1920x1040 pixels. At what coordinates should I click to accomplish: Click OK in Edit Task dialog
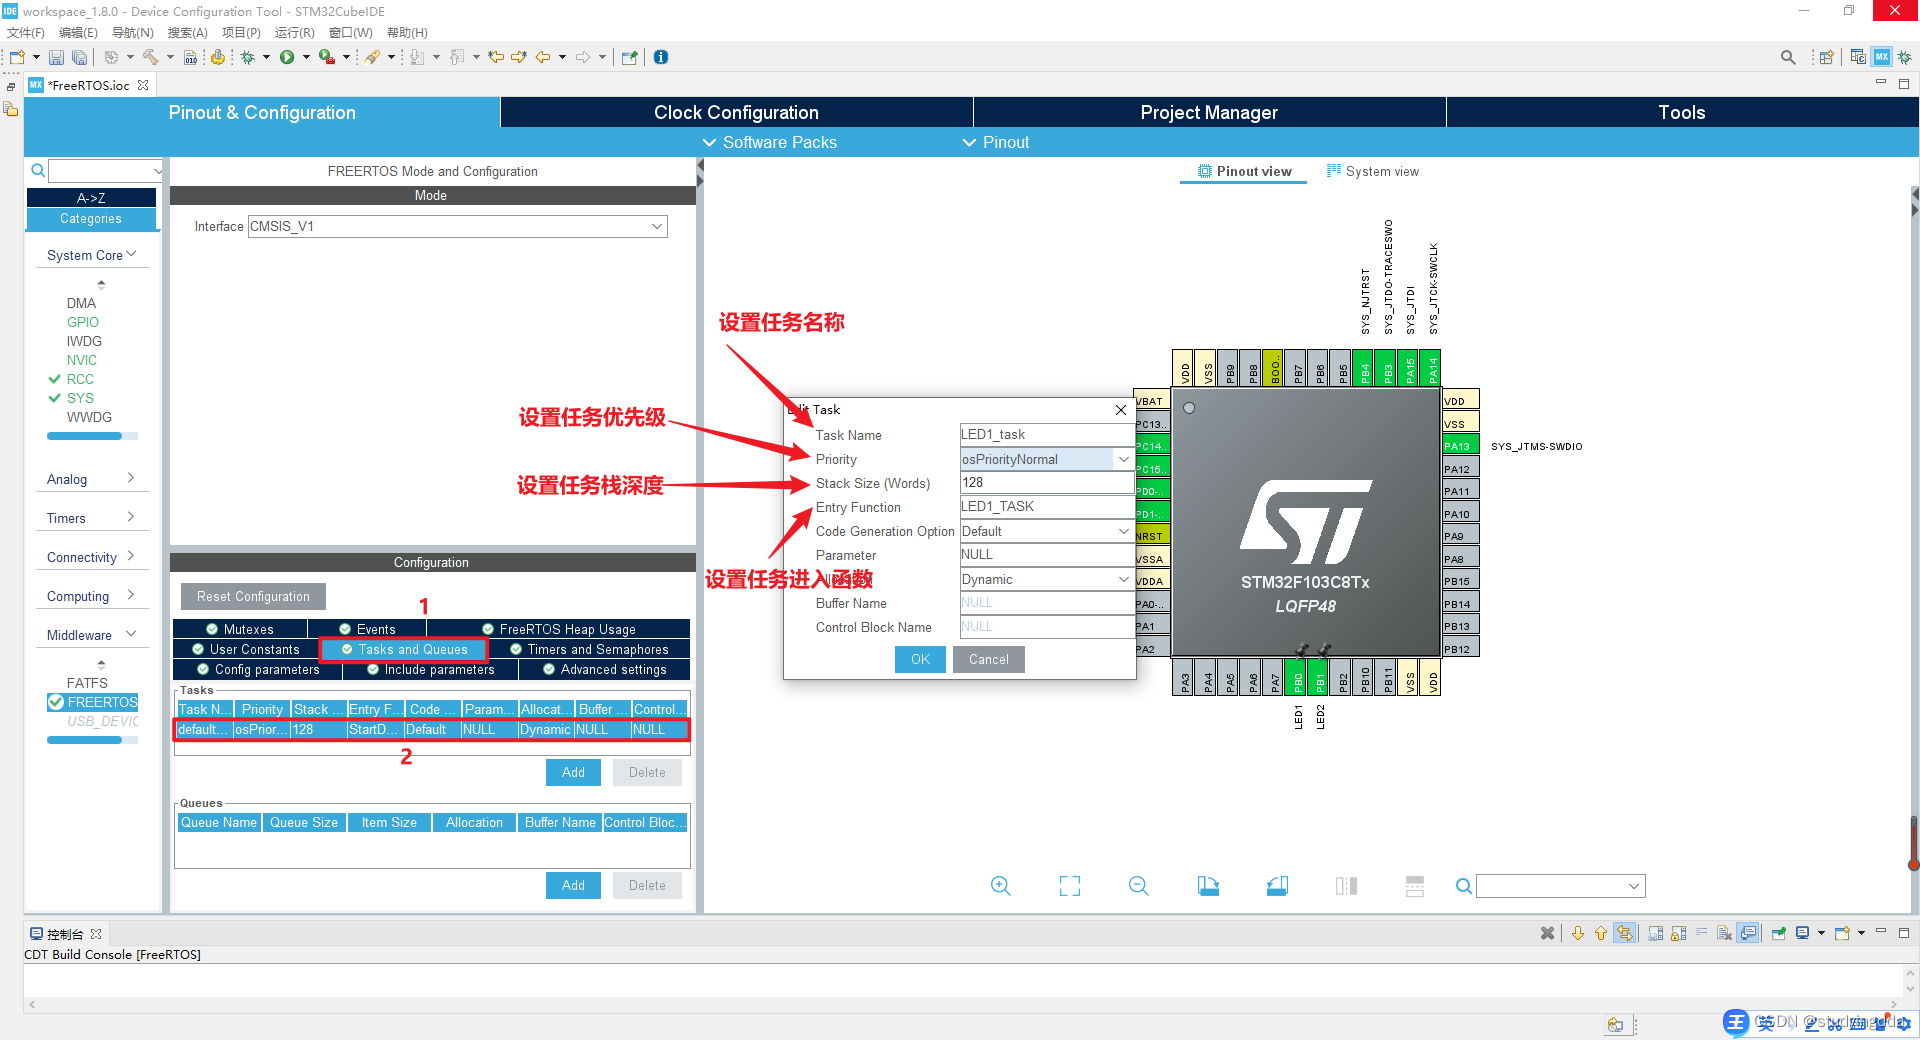point(920,659)
